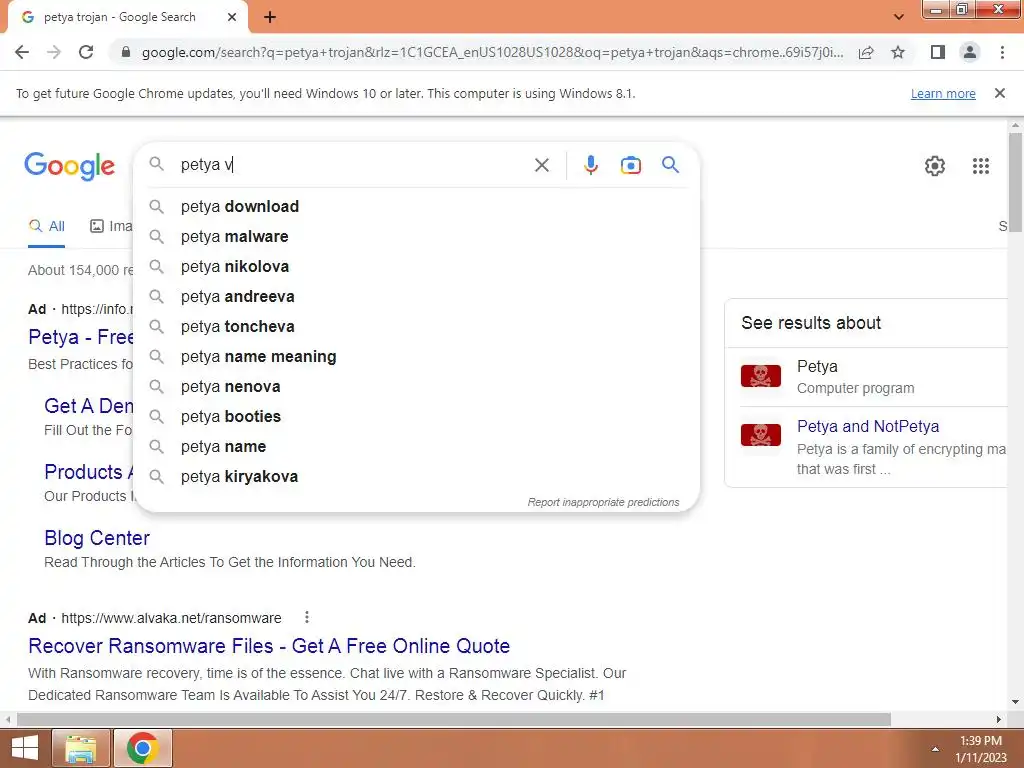This screenshot has height=768, width=1024.
Task: Choose the 'petya download' suggestion
Action: [x=416, y=206]
